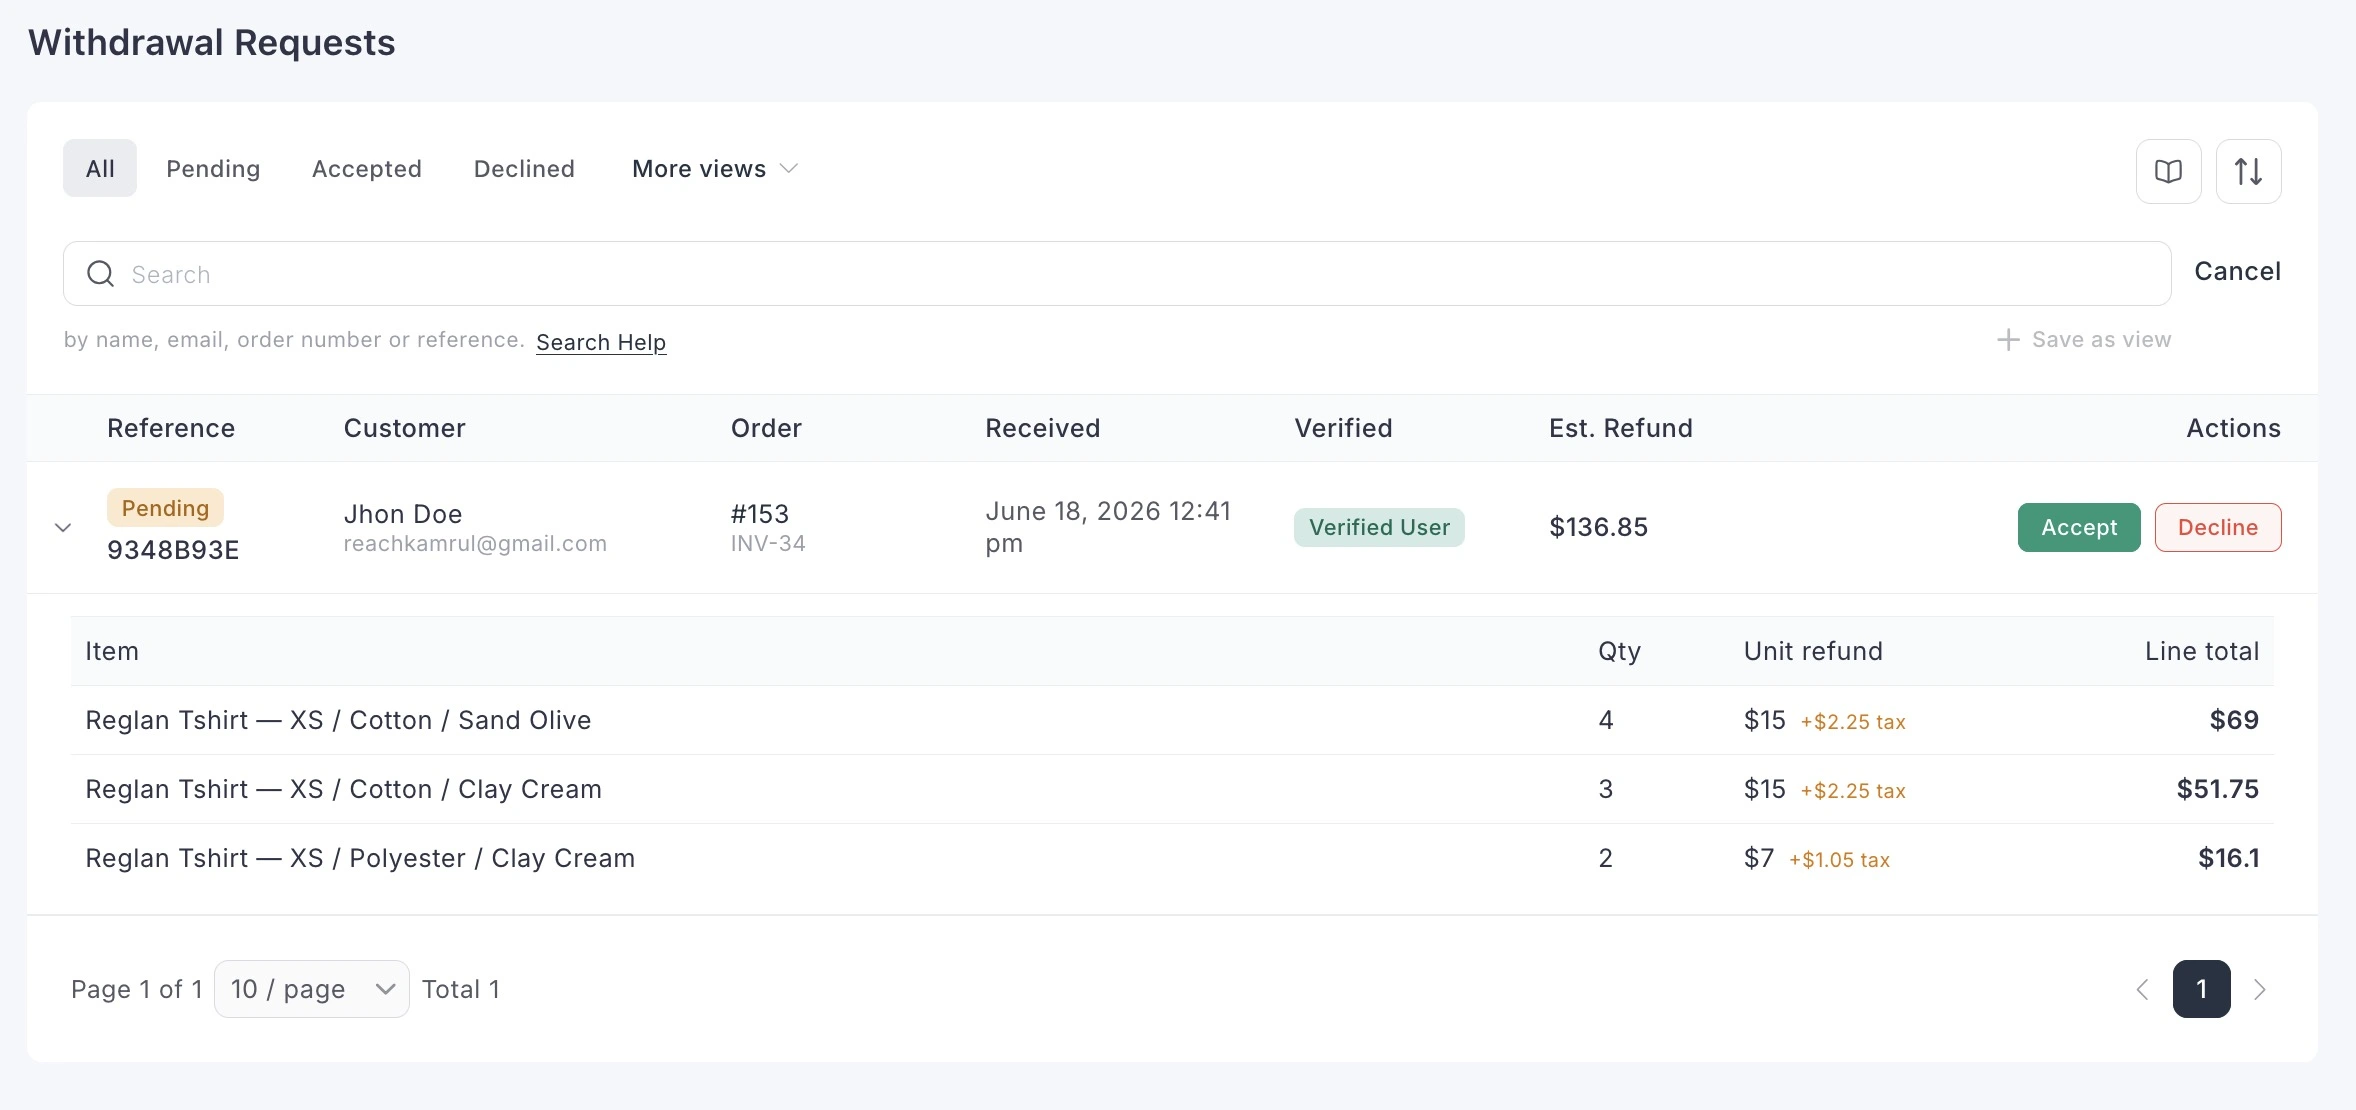
Task: Click the Unit refund column header
Action: (x=1813, y=651)
